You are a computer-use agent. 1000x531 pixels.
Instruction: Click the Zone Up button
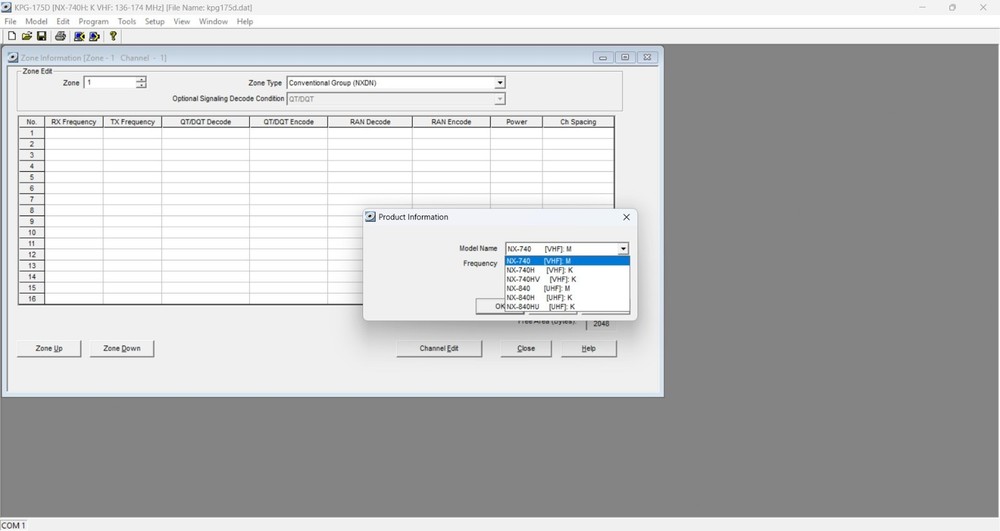(x=49, y=349)
